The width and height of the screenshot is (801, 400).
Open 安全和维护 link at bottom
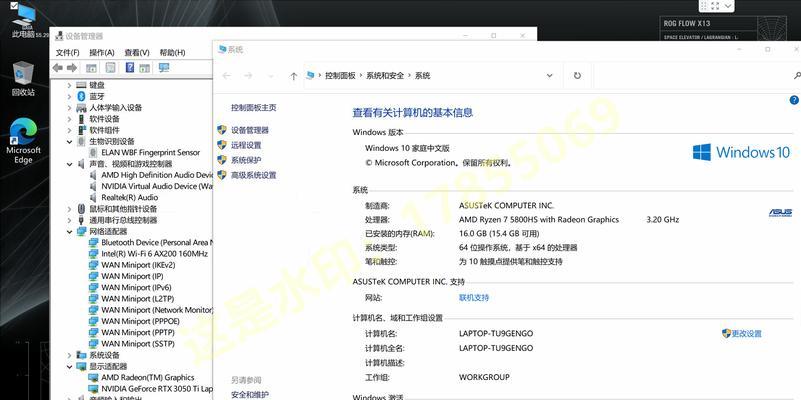pos(250,394)
